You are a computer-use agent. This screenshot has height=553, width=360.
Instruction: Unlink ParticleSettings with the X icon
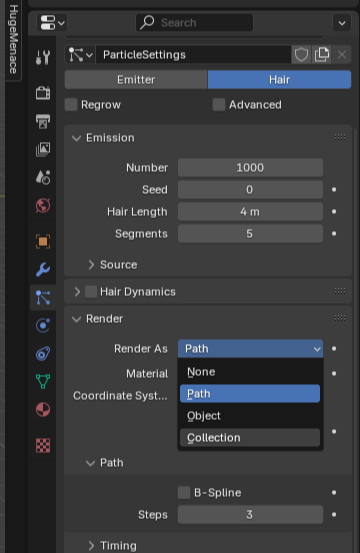pos(342,55)
